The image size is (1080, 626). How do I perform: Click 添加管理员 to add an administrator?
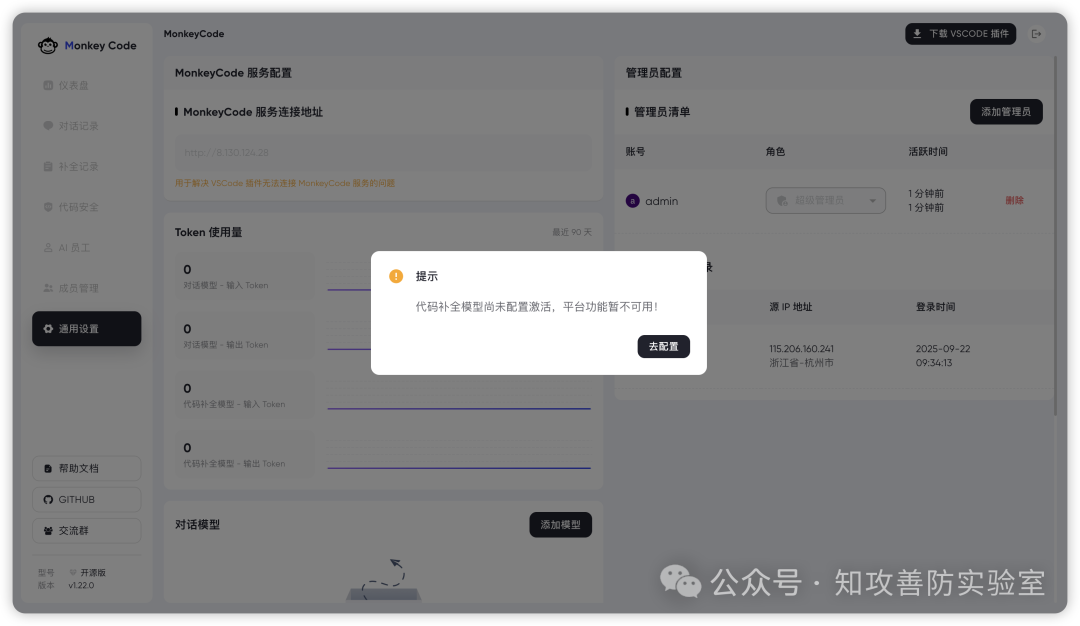coord(1005,111)
